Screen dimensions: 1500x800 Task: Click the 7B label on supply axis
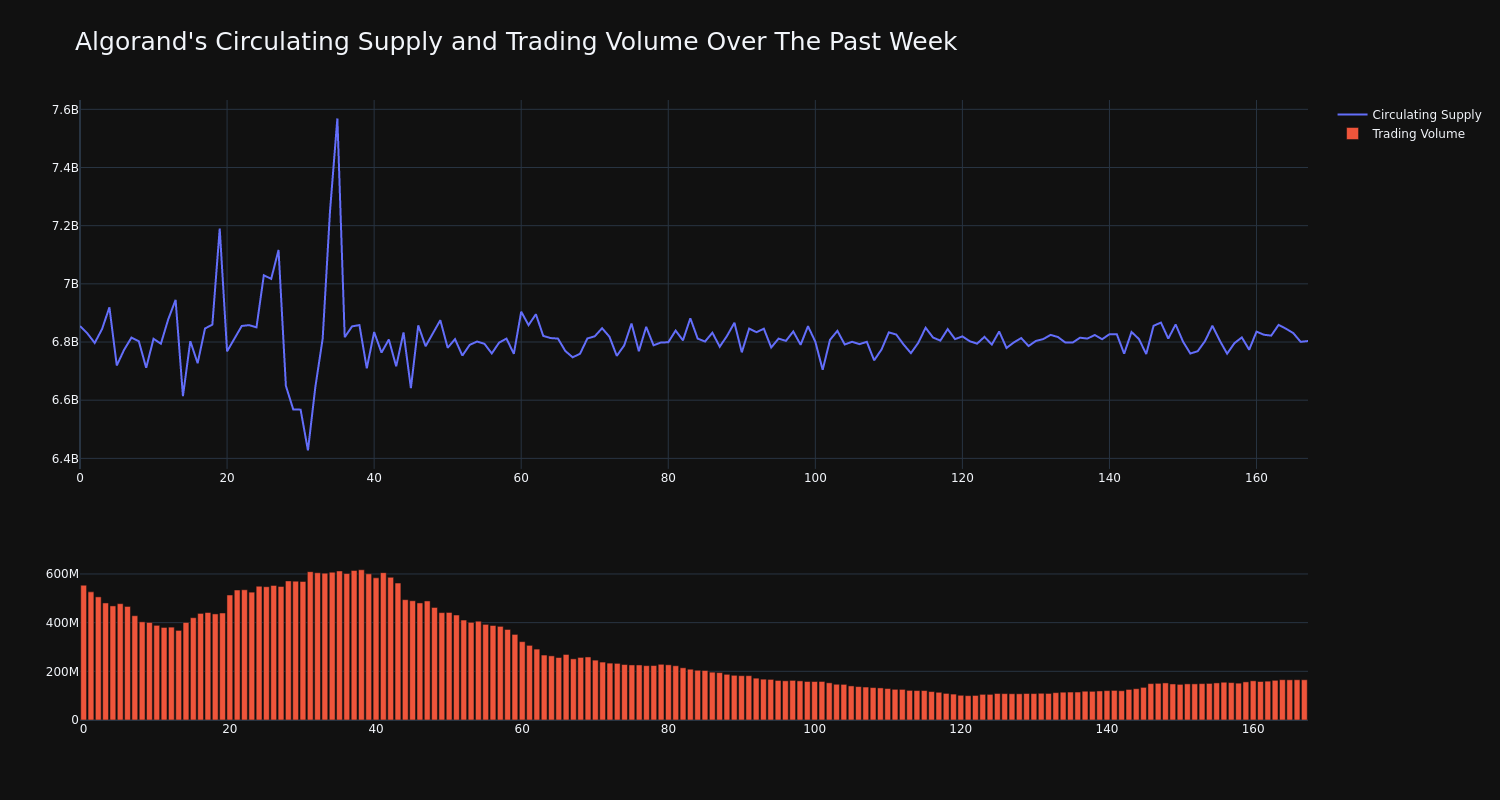pyautogui.click(x=71, y=284)
